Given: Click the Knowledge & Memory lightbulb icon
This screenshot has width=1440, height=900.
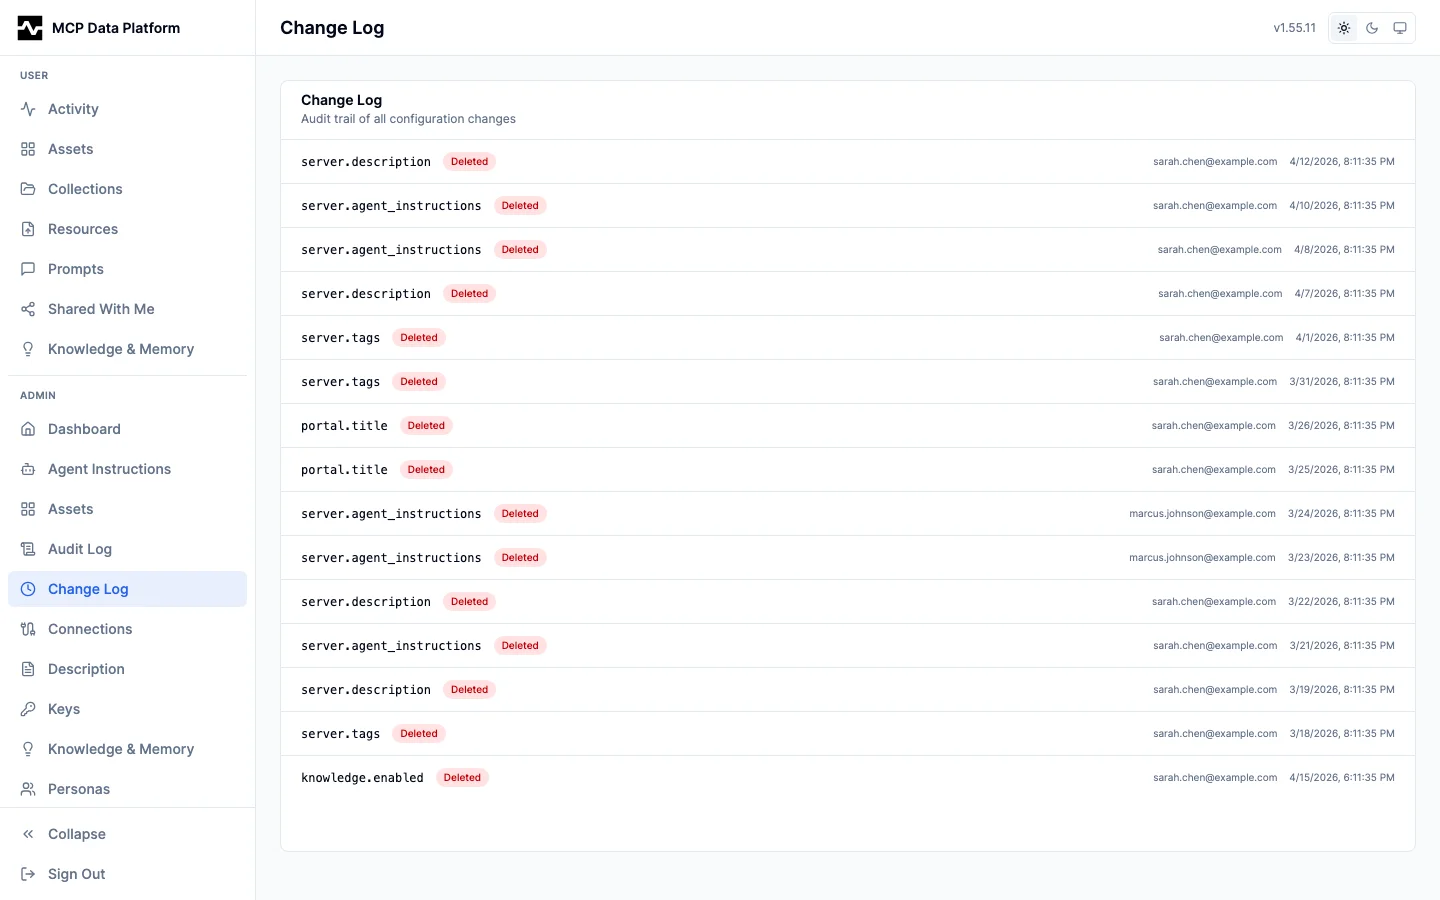Looking at the screenshot, I should [x=27, y=349].
